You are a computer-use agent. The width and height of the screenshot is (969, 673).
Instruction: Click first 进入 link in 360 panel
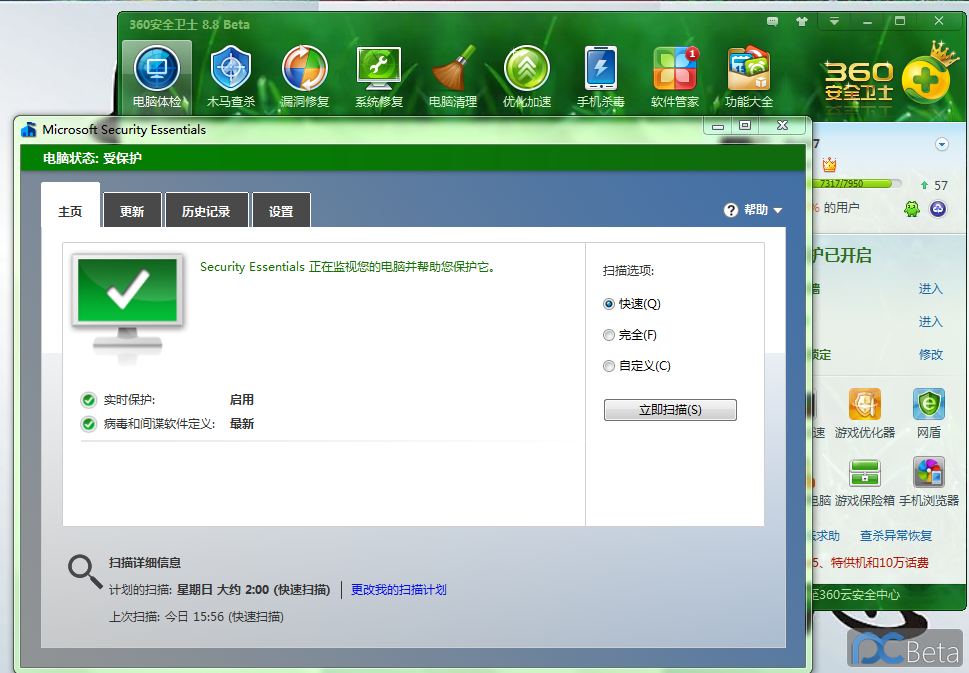pos(931,289)
